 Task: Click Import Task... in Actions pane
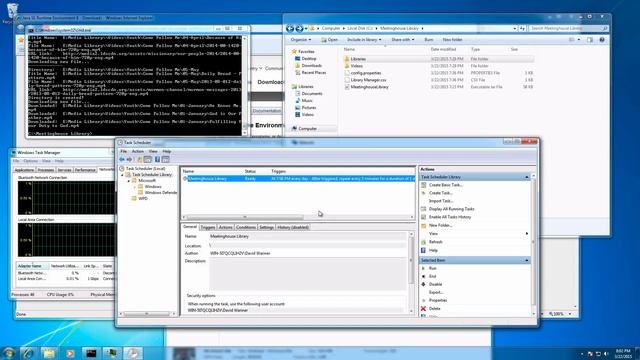click(441, 201)
